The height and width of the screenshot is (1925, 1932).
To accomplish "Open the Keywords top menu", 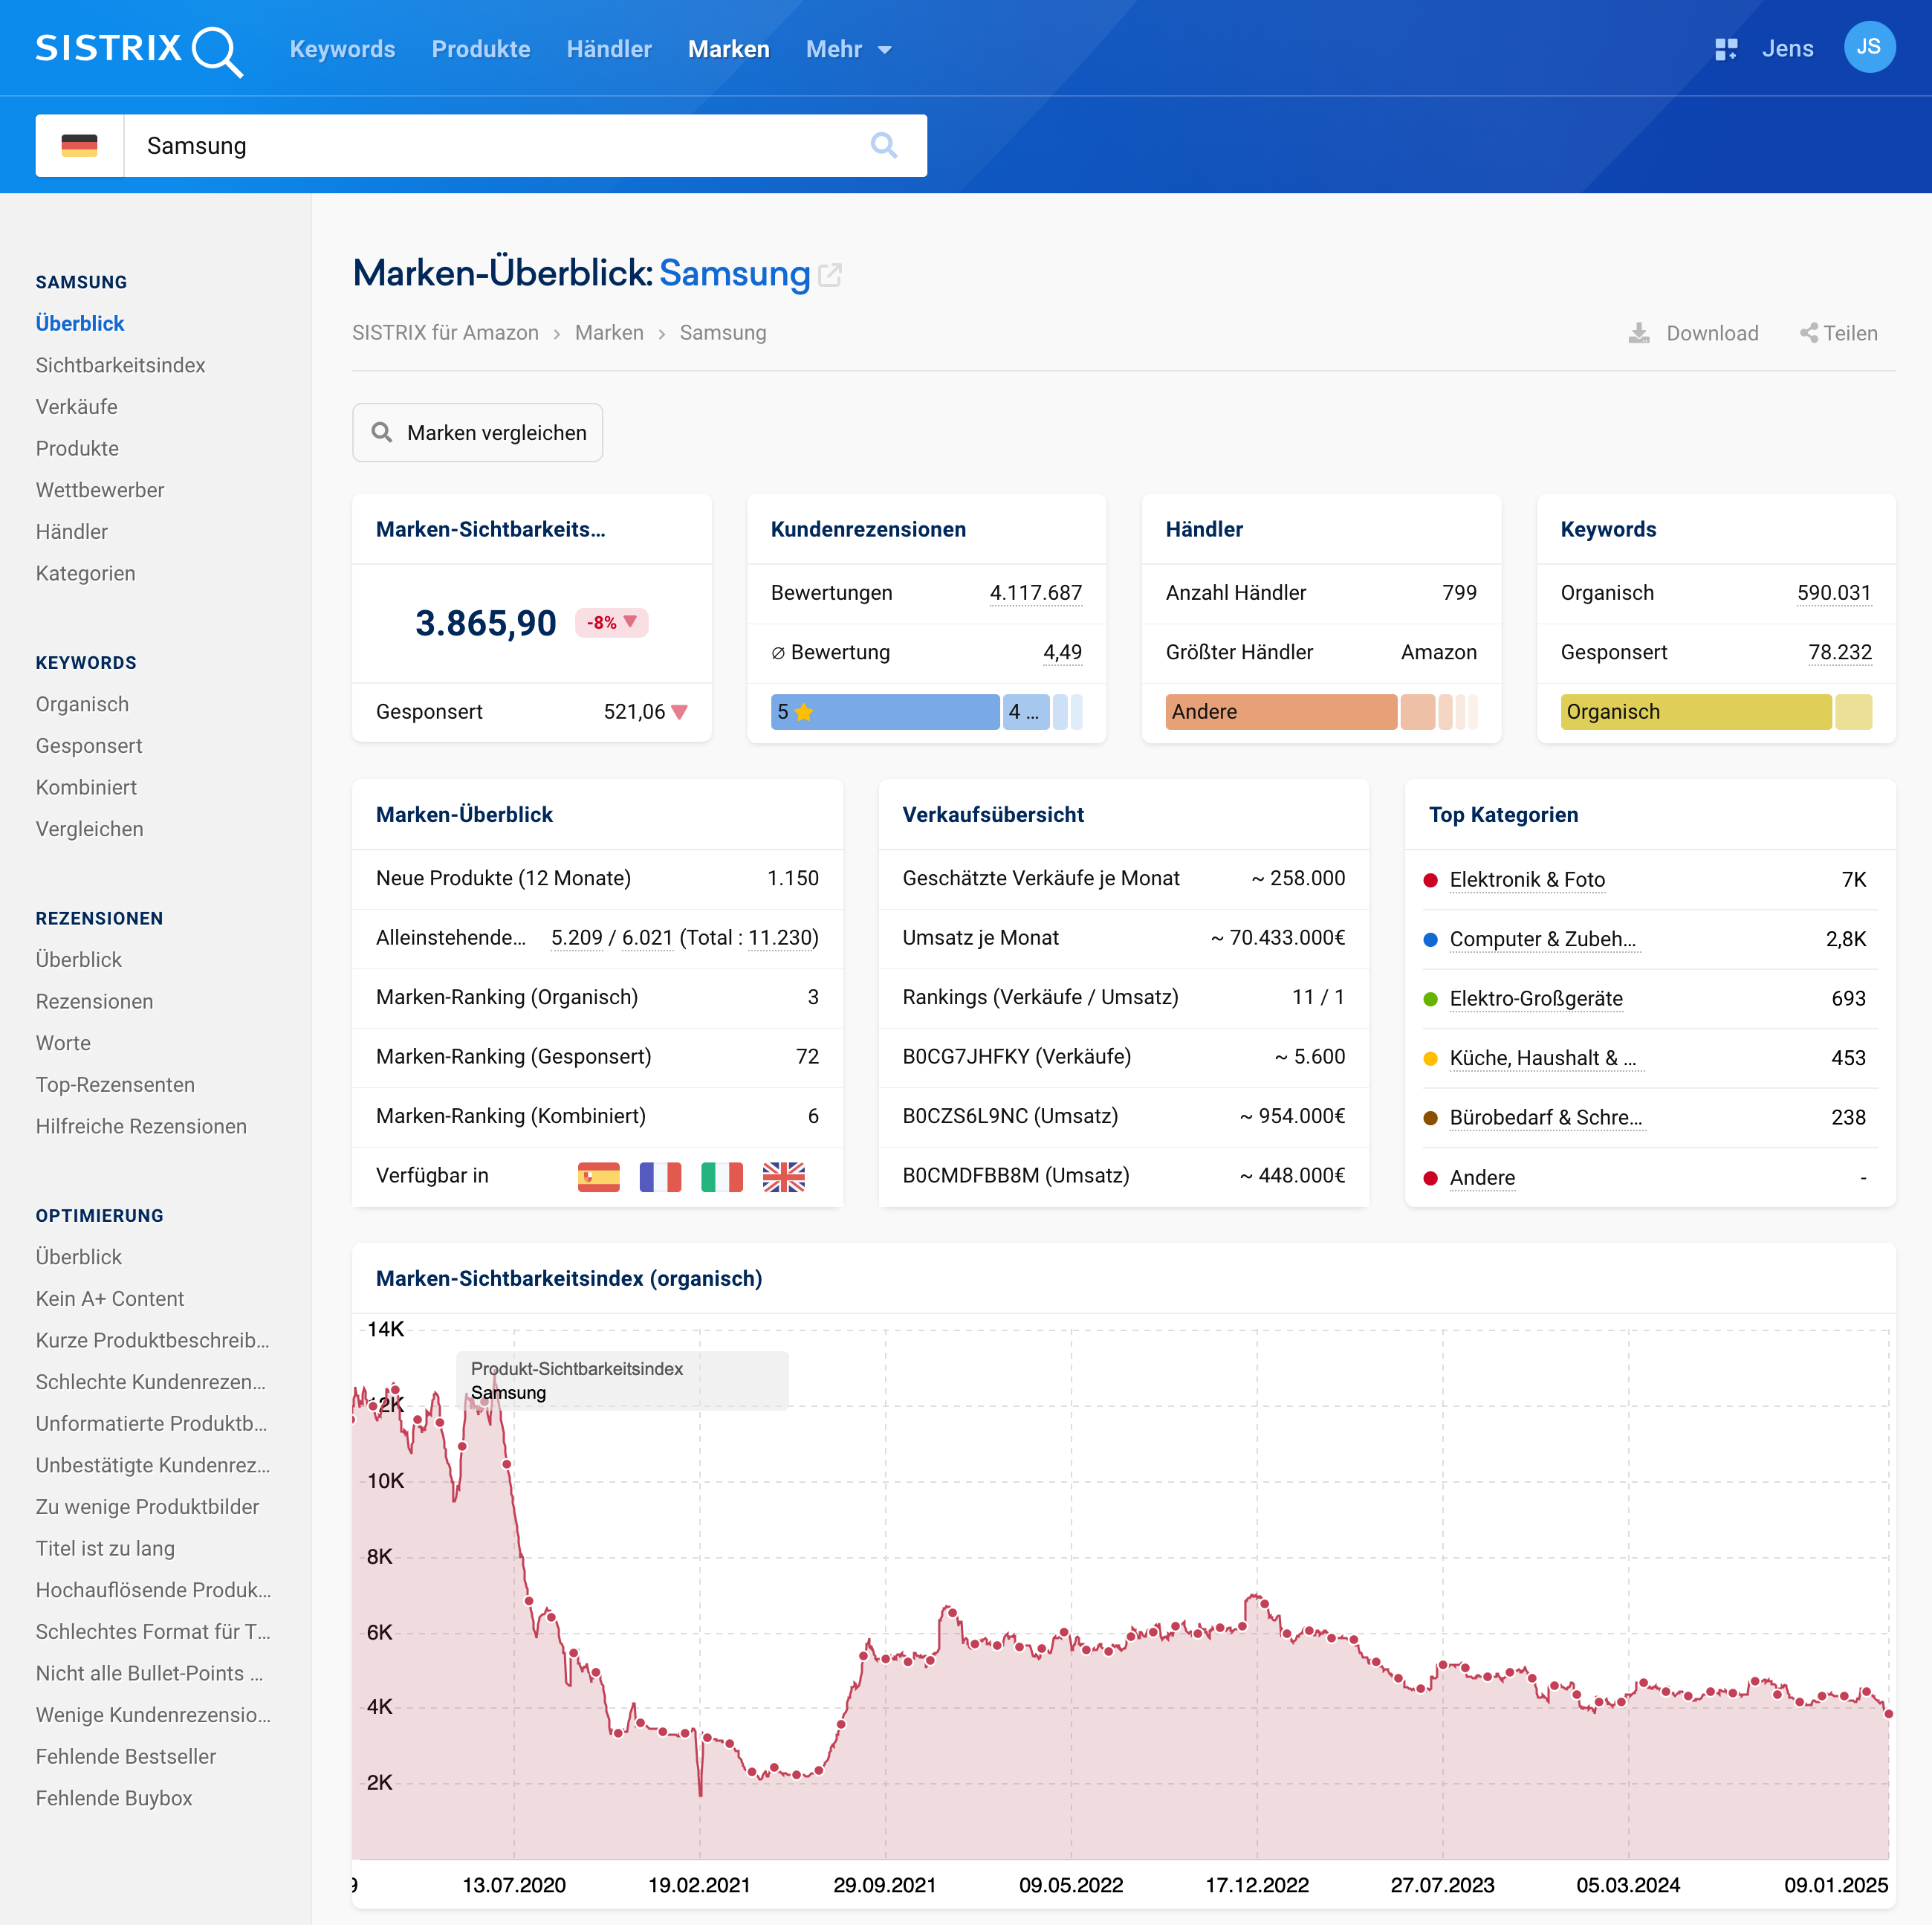I will click(x=342, y=49).
